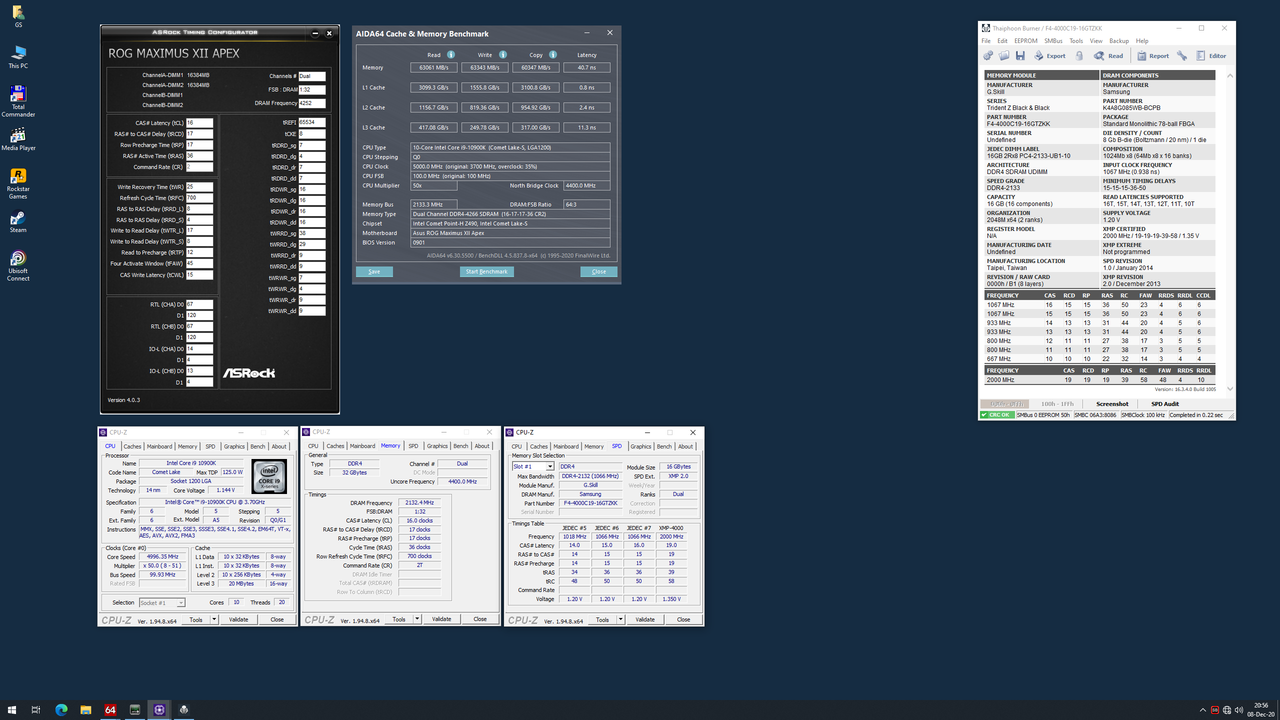1280x720 pixels.
Task: Open the Graphics tab in the CPU-Z SPD window
Action: coord(641,446)
